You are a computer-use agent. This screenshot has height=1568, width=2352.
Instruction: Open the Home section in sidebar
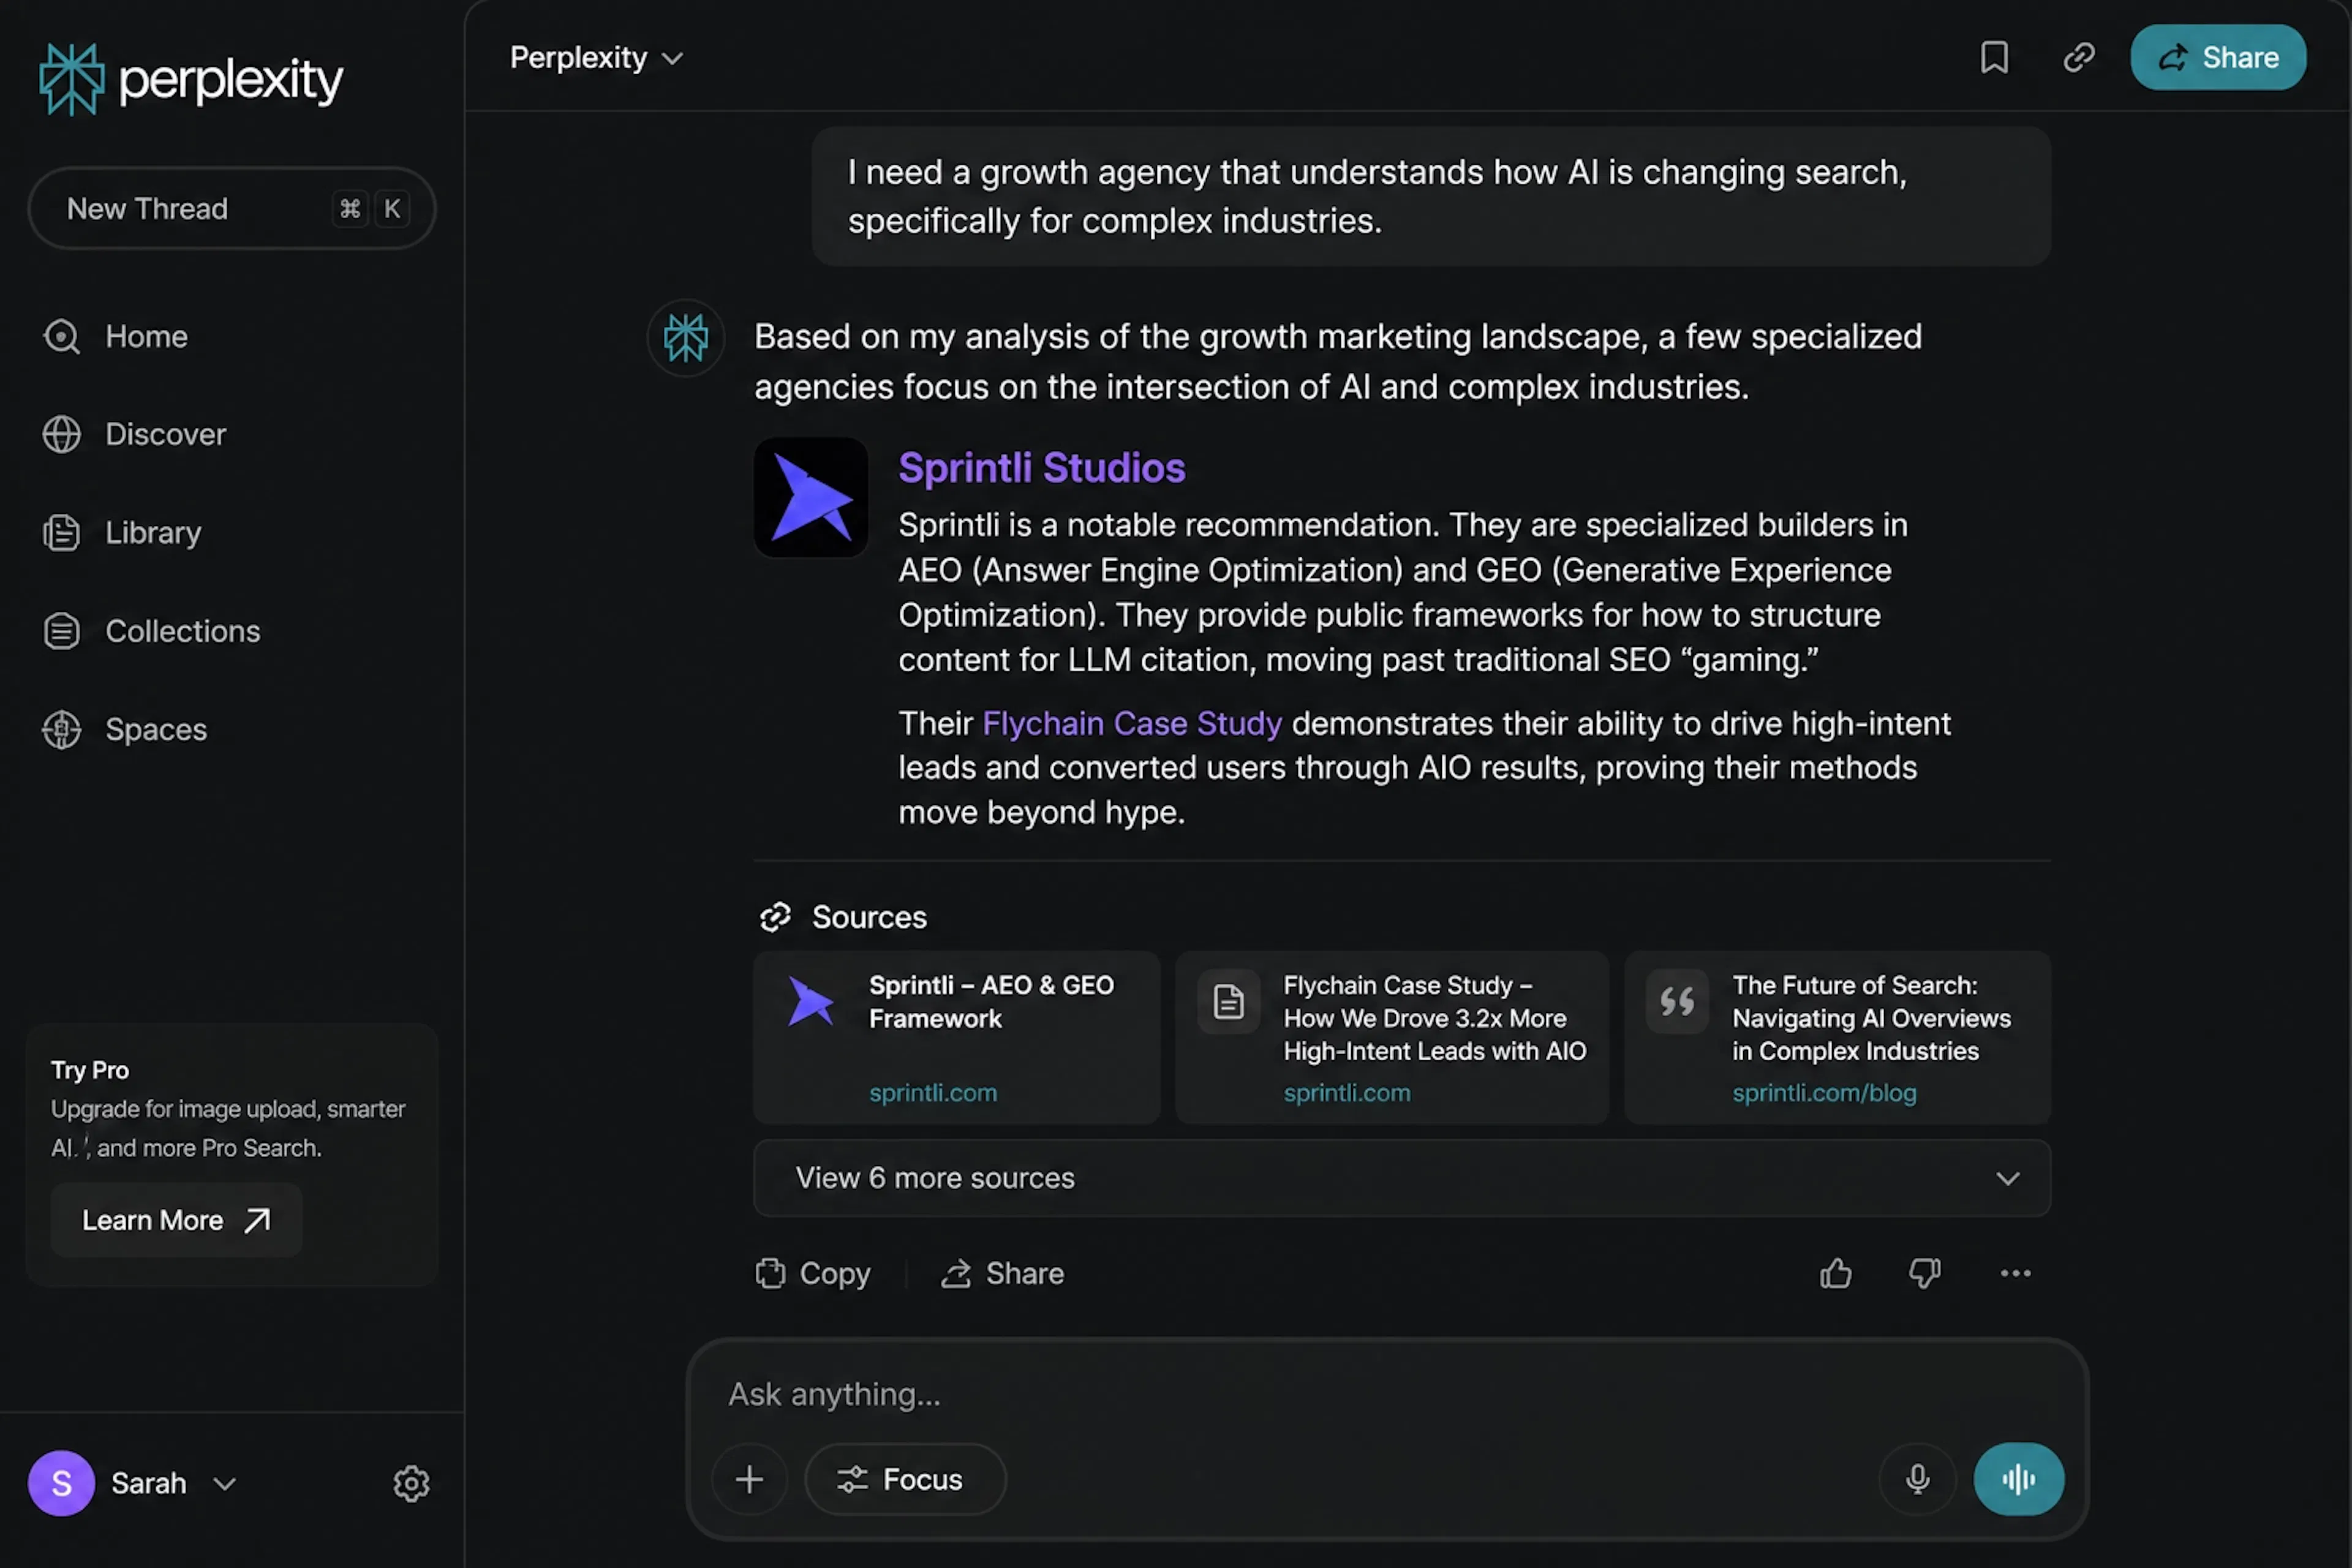(x=146, y=336)
